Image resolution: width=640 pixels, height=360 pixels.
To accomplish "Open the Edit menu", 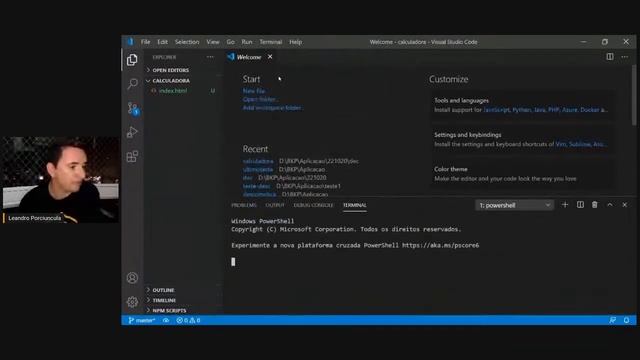I will 162,42.
